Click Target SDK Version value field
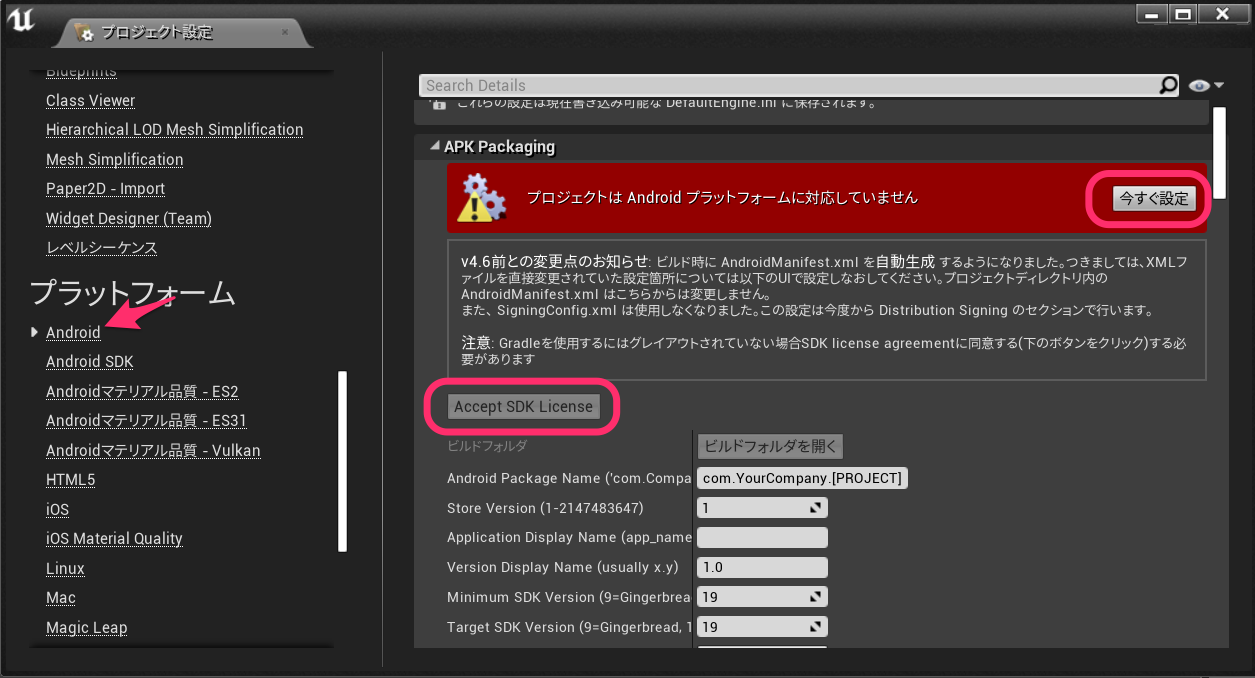The width and height of the screenshot is (1255, 678). [x=762, y=627]
